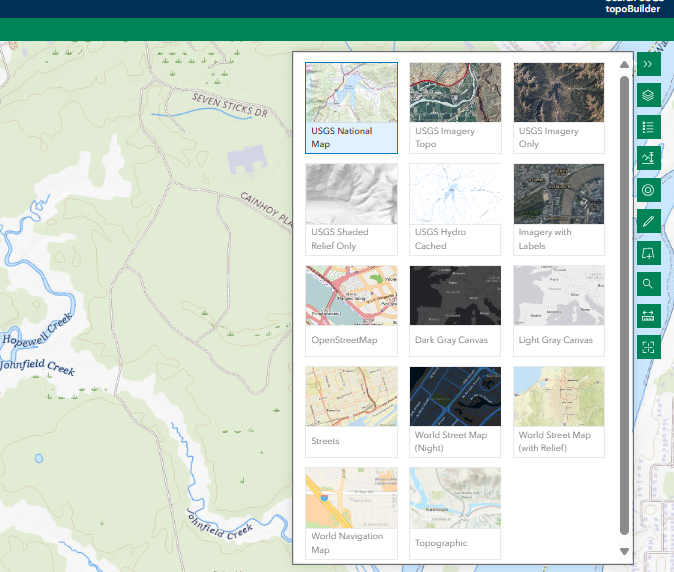The width and height of the screenshot is (674, 572).
Task: Collapse the toolbar with double-chevron icon
Action: pyautogui.click(x=649, y=64)
